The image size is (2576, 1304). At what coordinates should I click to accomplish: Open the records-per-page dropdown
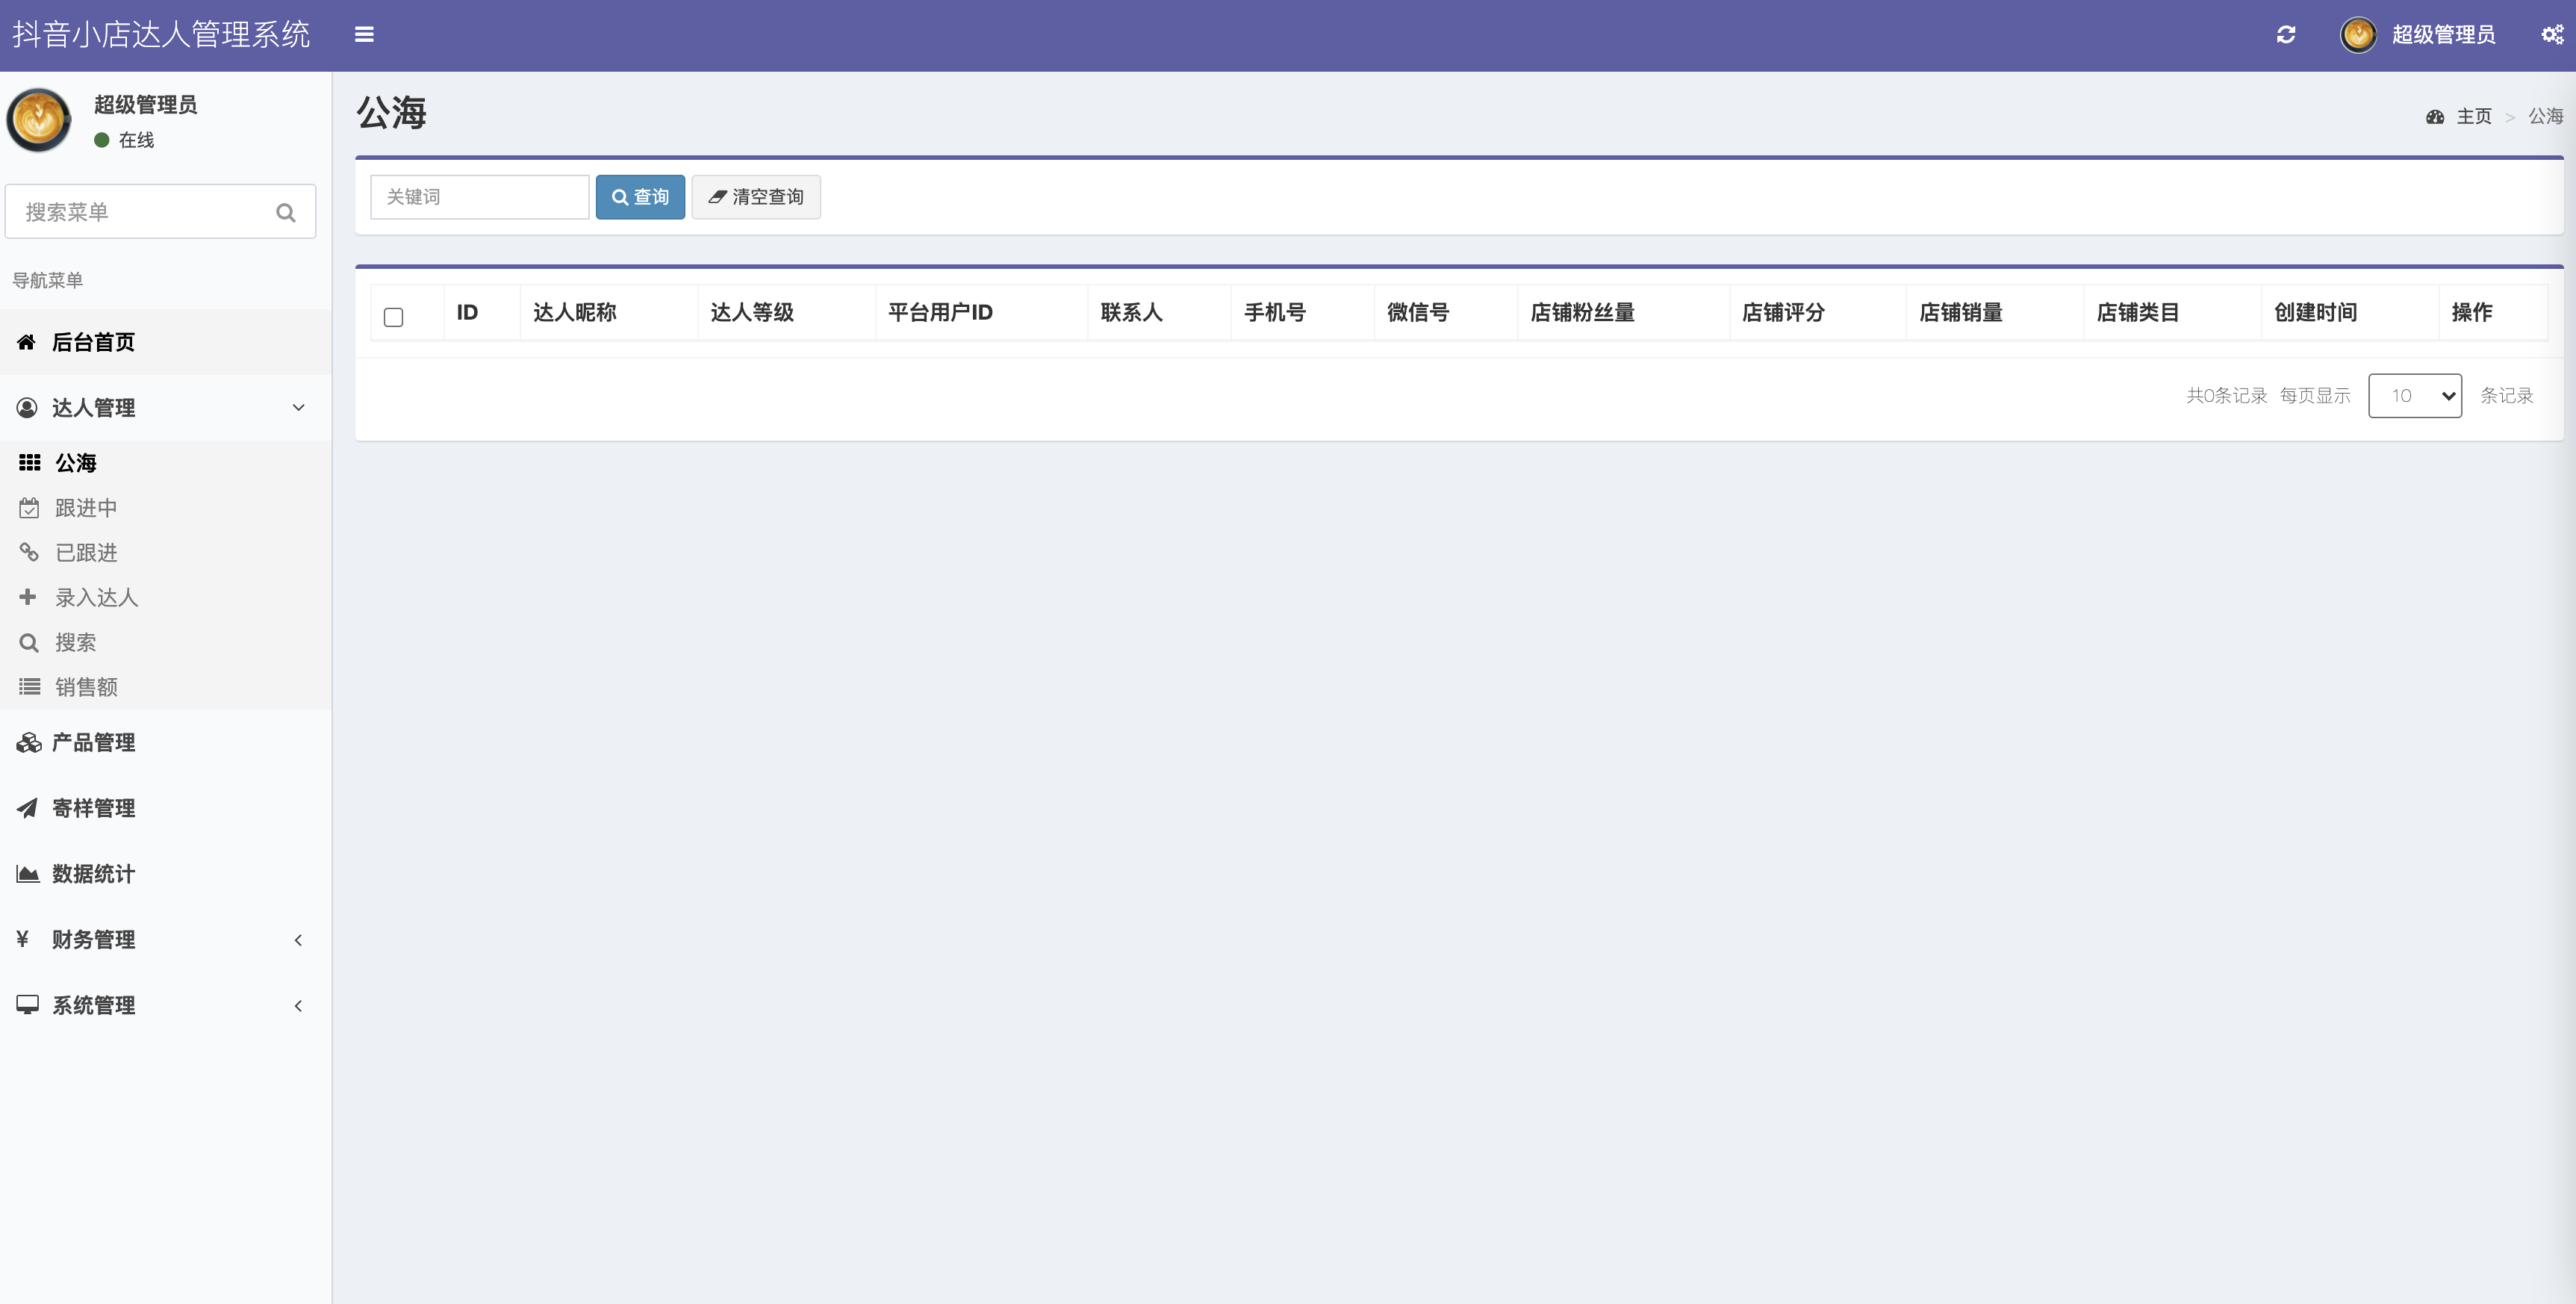pyautogui.click(x=2414, y=396)
